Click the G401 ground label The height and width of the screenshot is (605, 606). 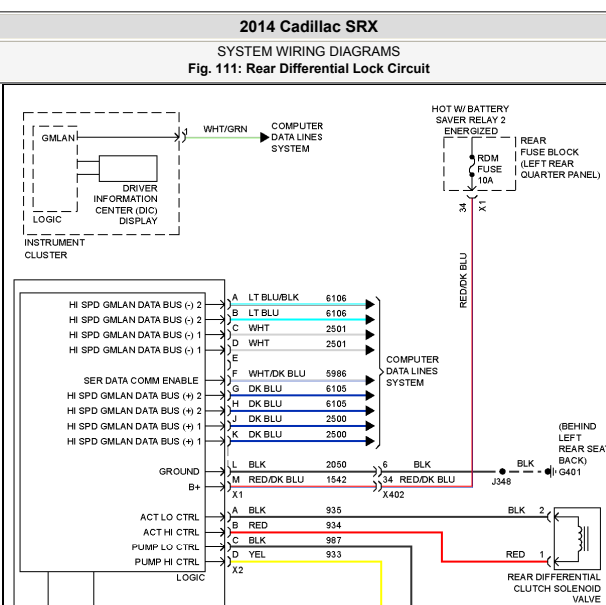coord(570,472)
